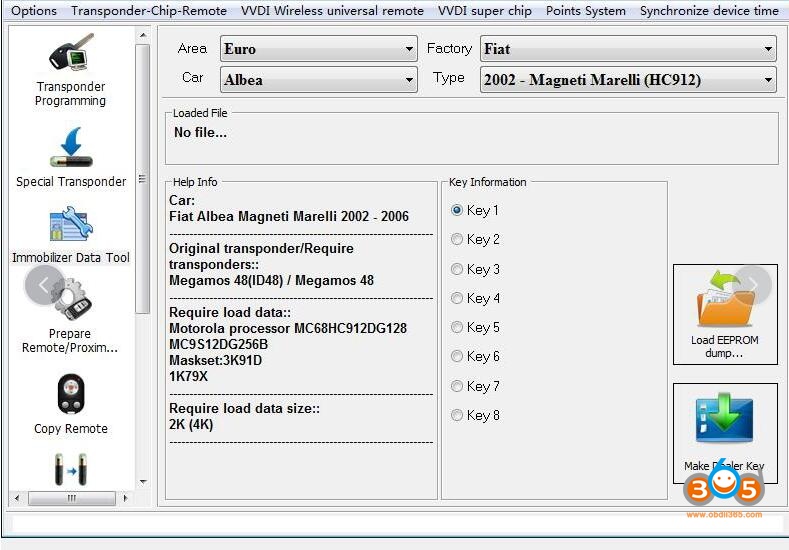Open the Transponder-Chip-Remote menu

(149, 11)
